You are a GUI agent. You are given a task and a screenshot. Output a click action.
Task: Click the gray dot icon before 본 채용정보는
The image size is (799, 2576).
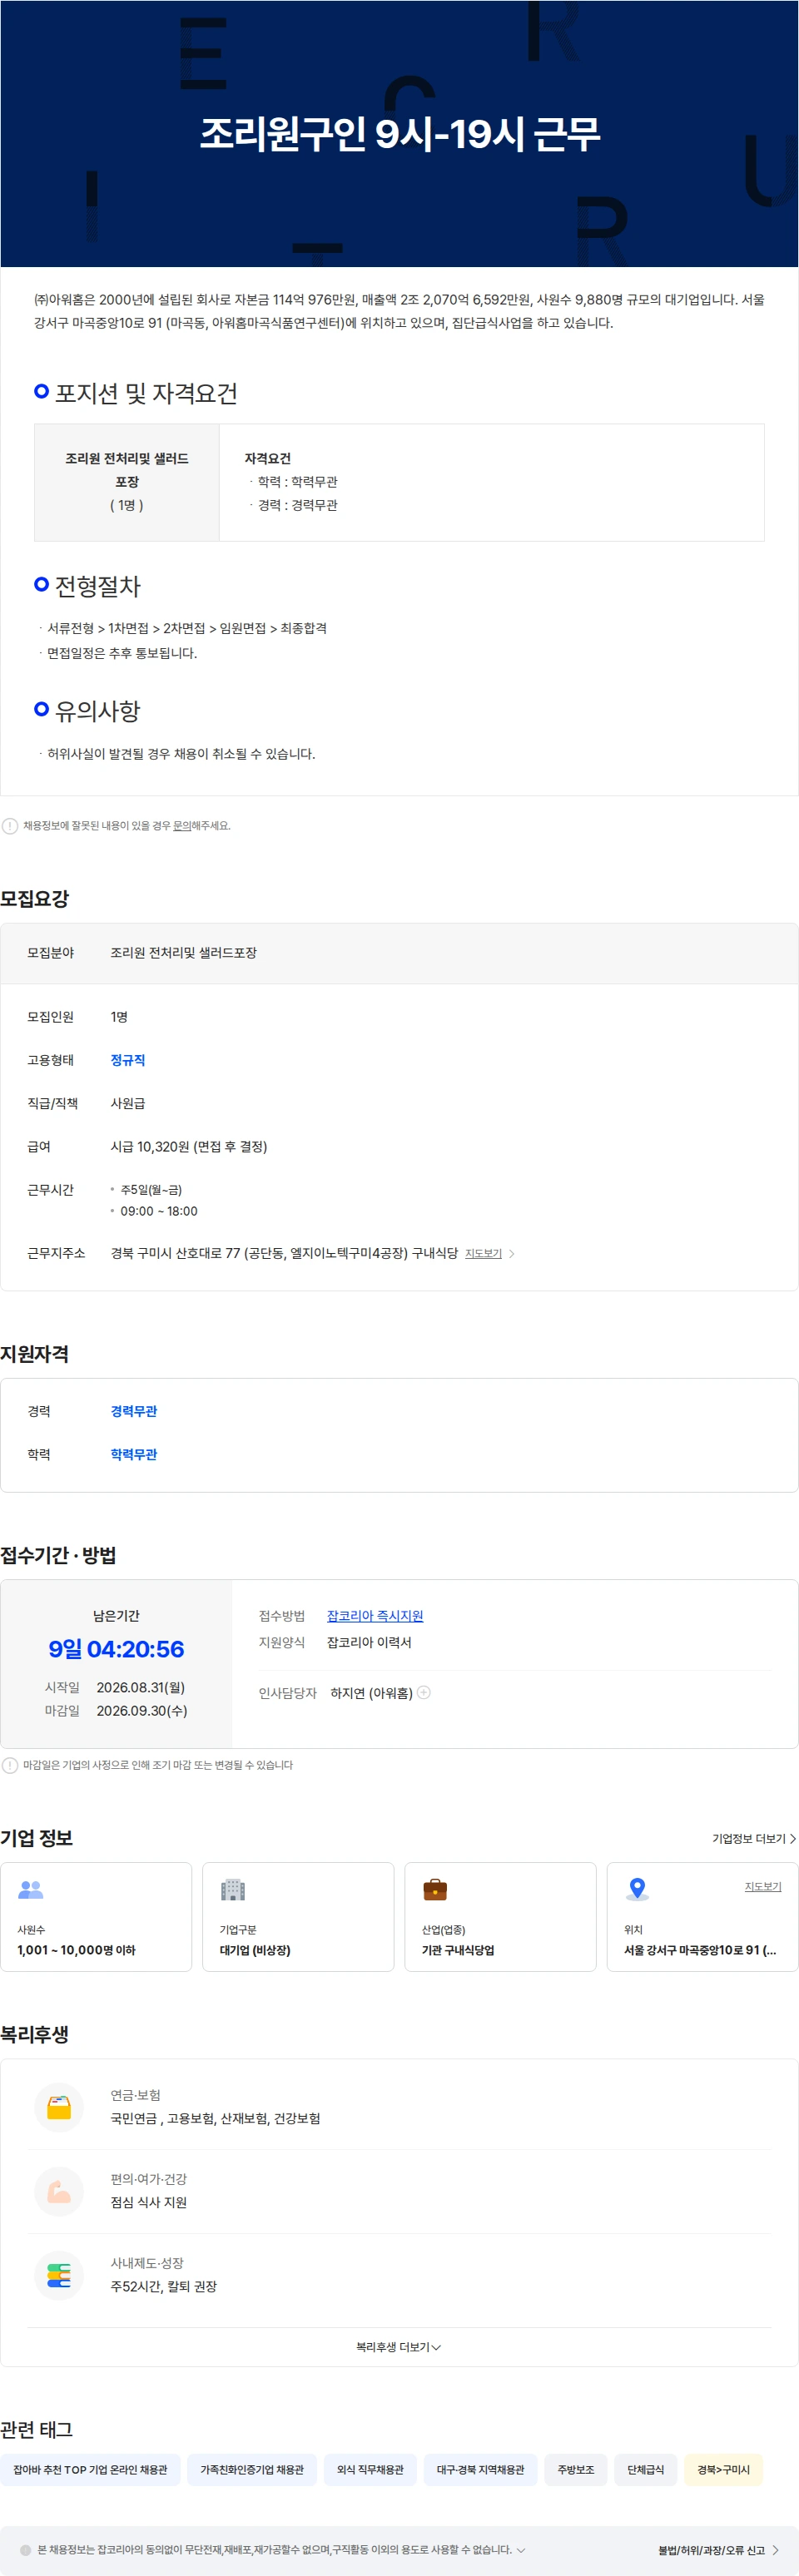(26, 2550)
